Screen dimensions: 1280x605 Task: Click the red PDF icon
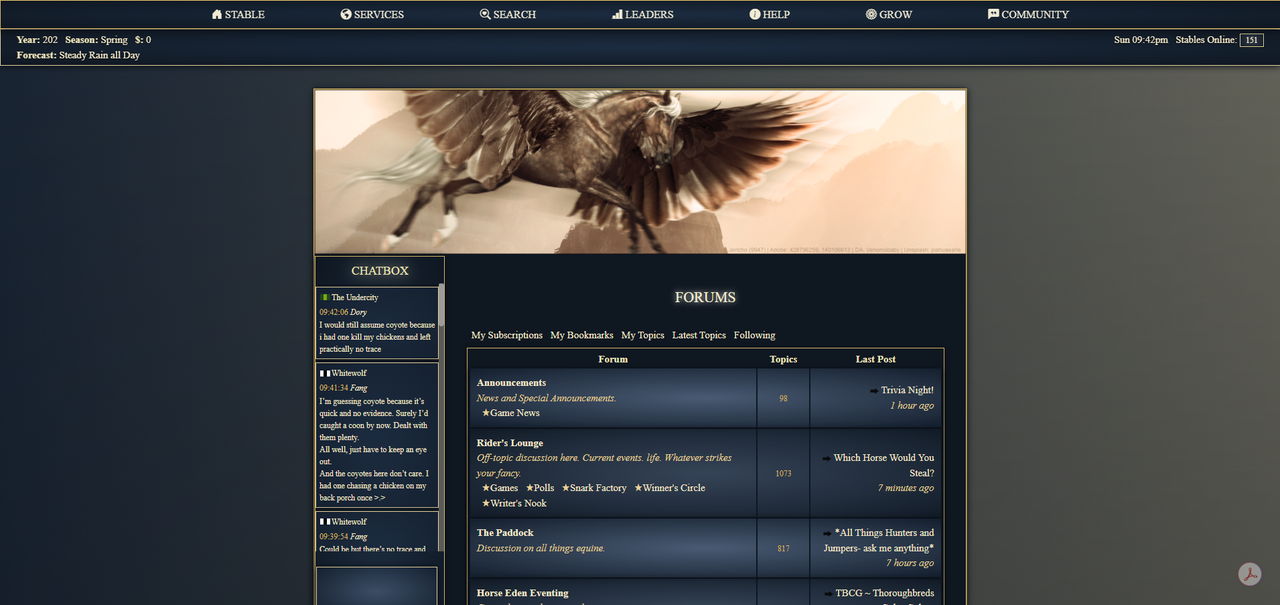click(1250, 574)
